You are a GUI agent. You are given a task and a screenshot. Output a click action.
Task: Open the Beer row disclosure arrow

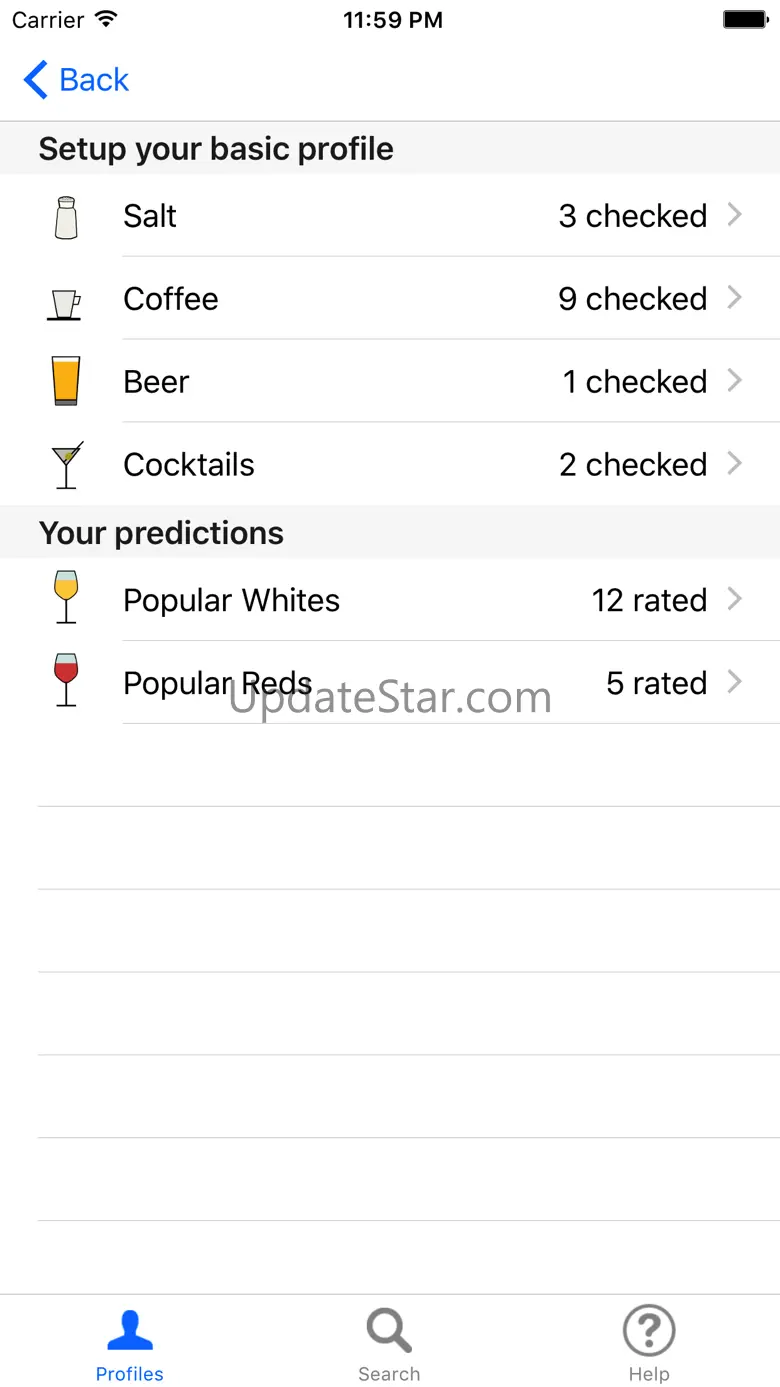point(735,381)
